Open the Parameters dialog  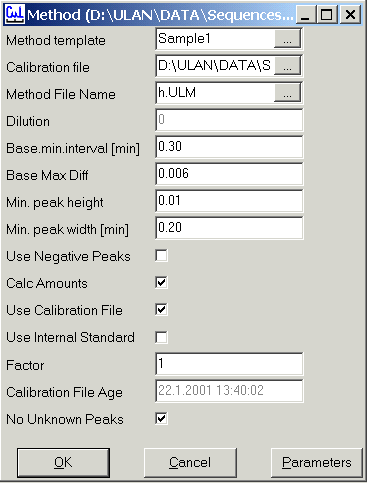pos(317,463)
